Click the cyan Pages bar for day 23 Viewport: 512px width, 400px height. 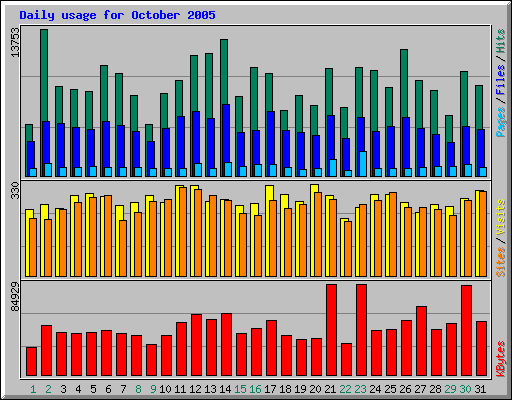[x=363, y=164]
